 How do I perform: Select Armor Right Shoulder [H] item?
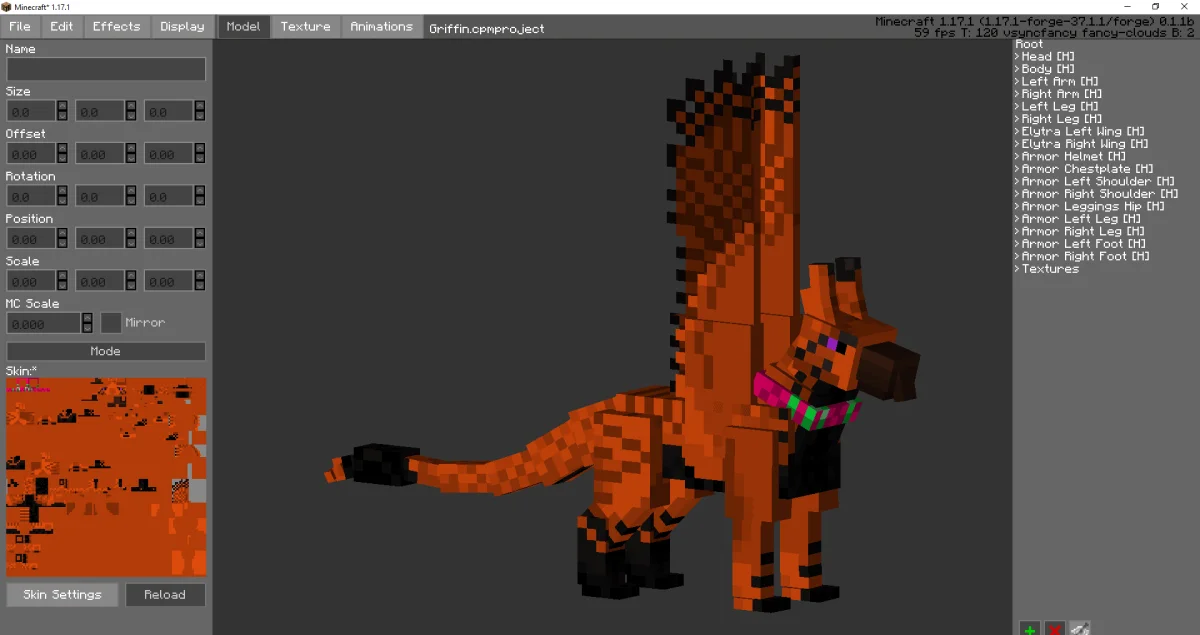click(x=1100, y=194)
